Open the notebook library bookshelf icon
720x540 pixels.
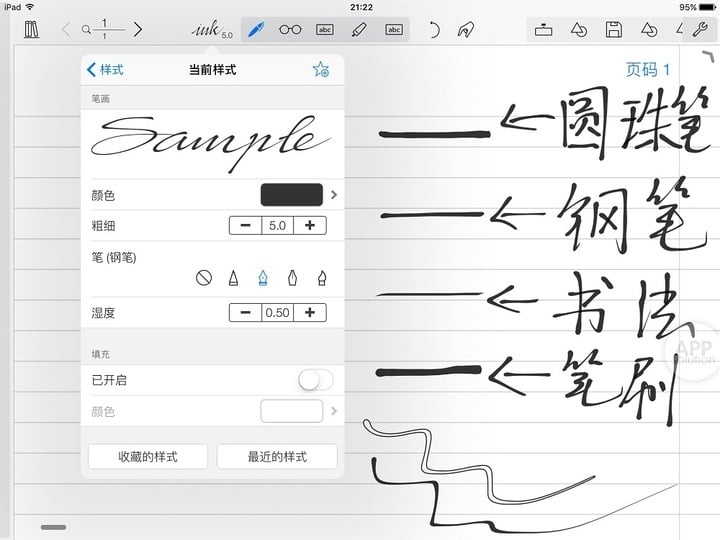coord(31,30)
